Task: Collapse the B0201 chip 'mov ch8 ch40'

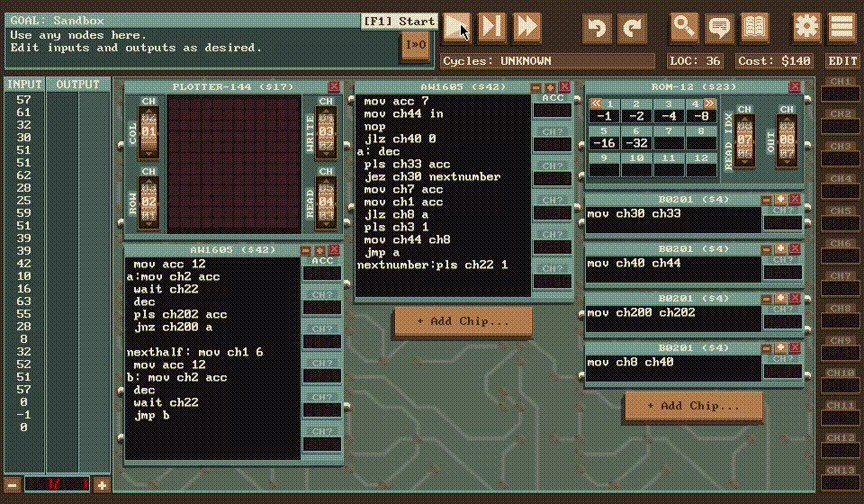Action: (x=766, y=348)
